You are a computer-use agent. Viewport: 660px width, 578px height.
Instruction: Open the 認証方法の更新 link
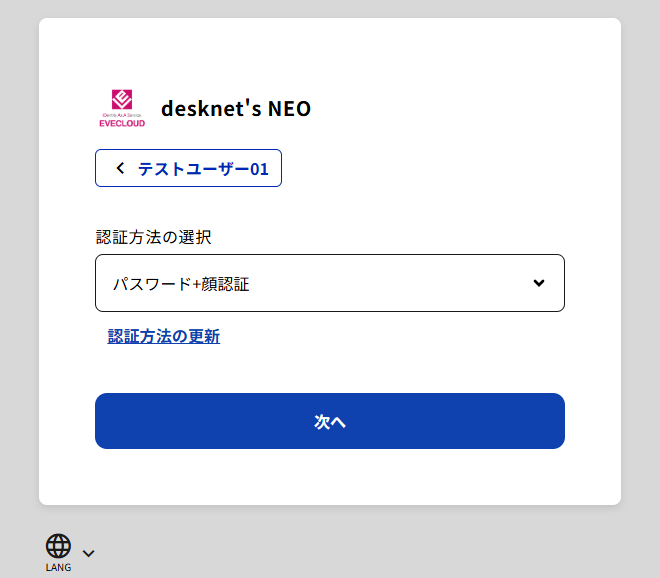click(164, 336)
